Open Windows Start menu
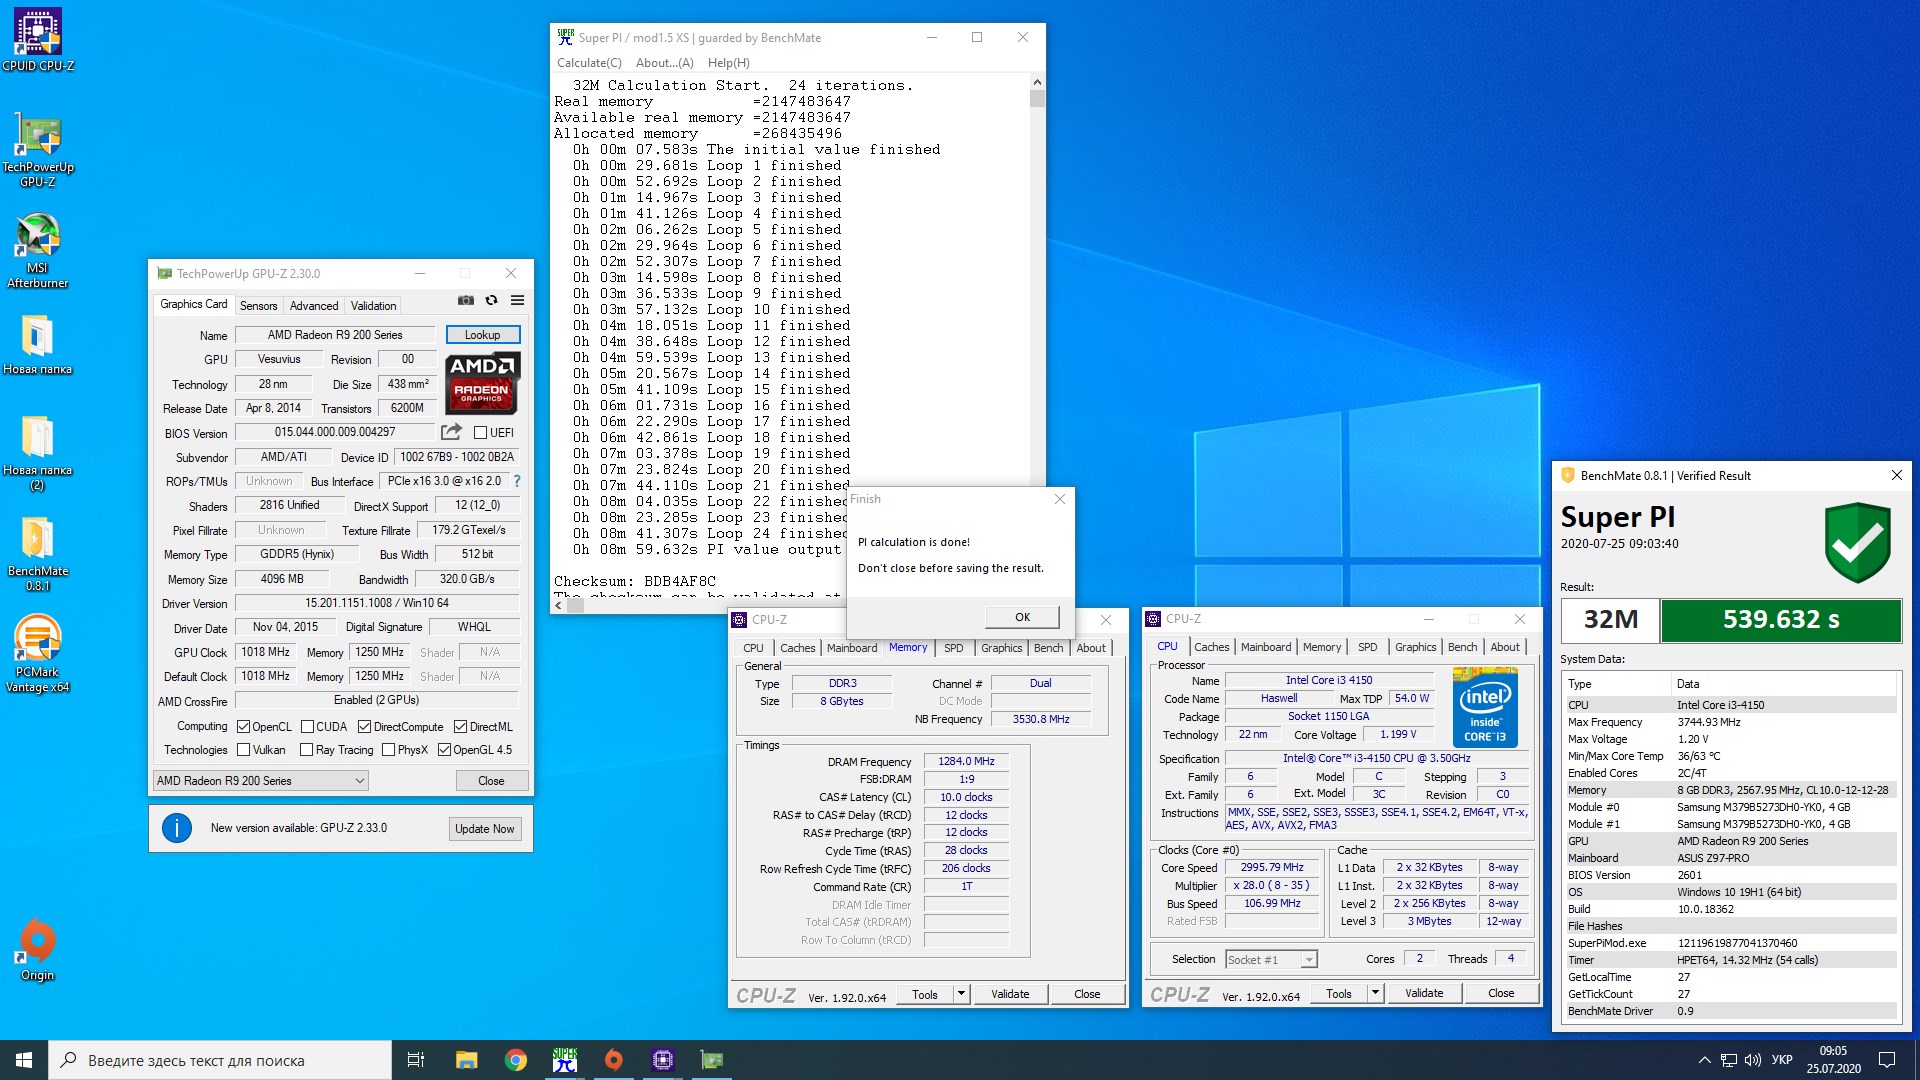This screenshot has height=1080, width=1920. coord(24,1060)
